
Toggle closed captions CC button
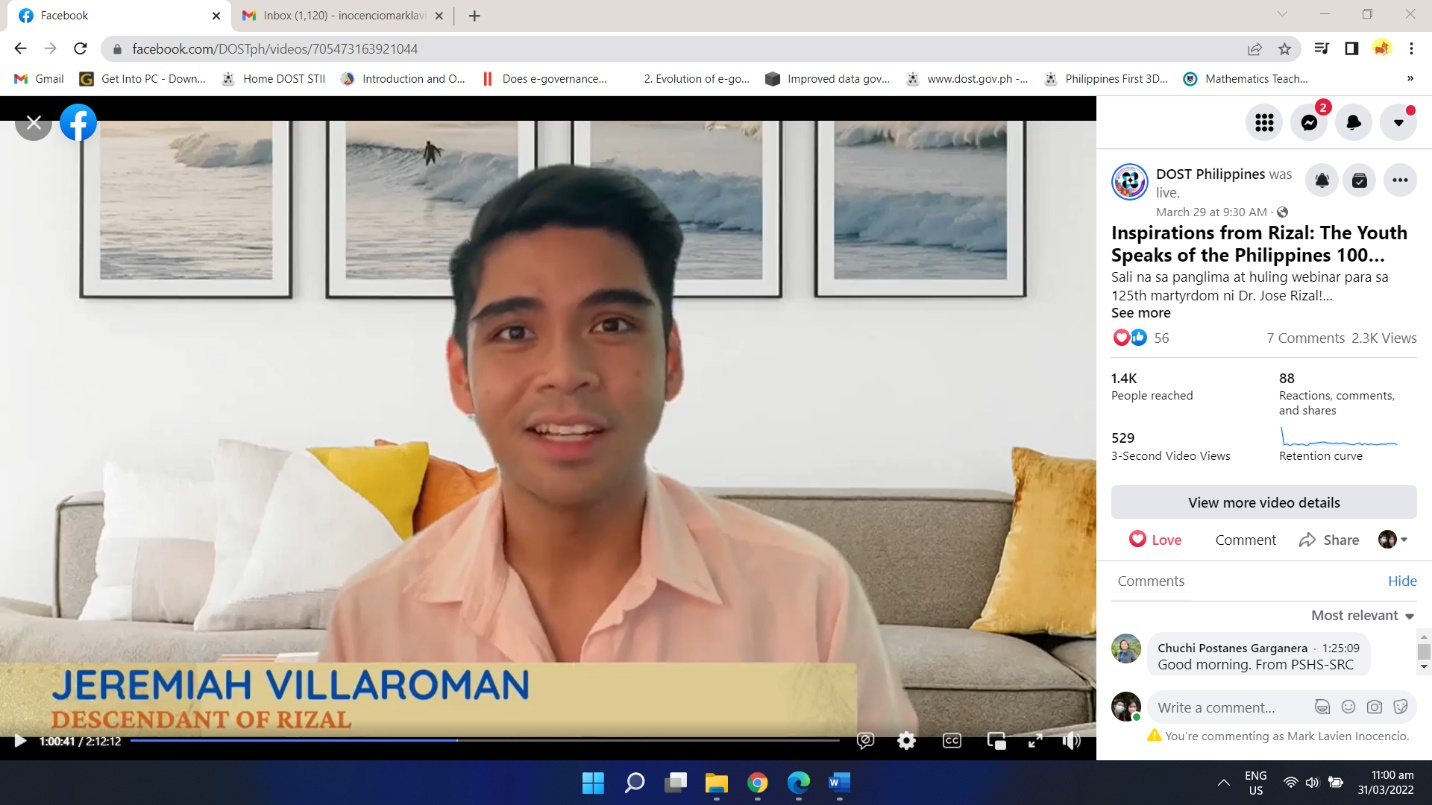[x=952, y=741]
